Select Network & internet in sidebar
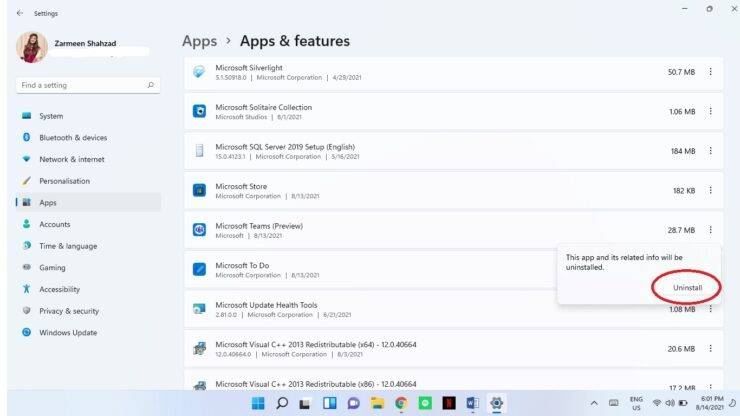The image size is (740, 416). 88,159
